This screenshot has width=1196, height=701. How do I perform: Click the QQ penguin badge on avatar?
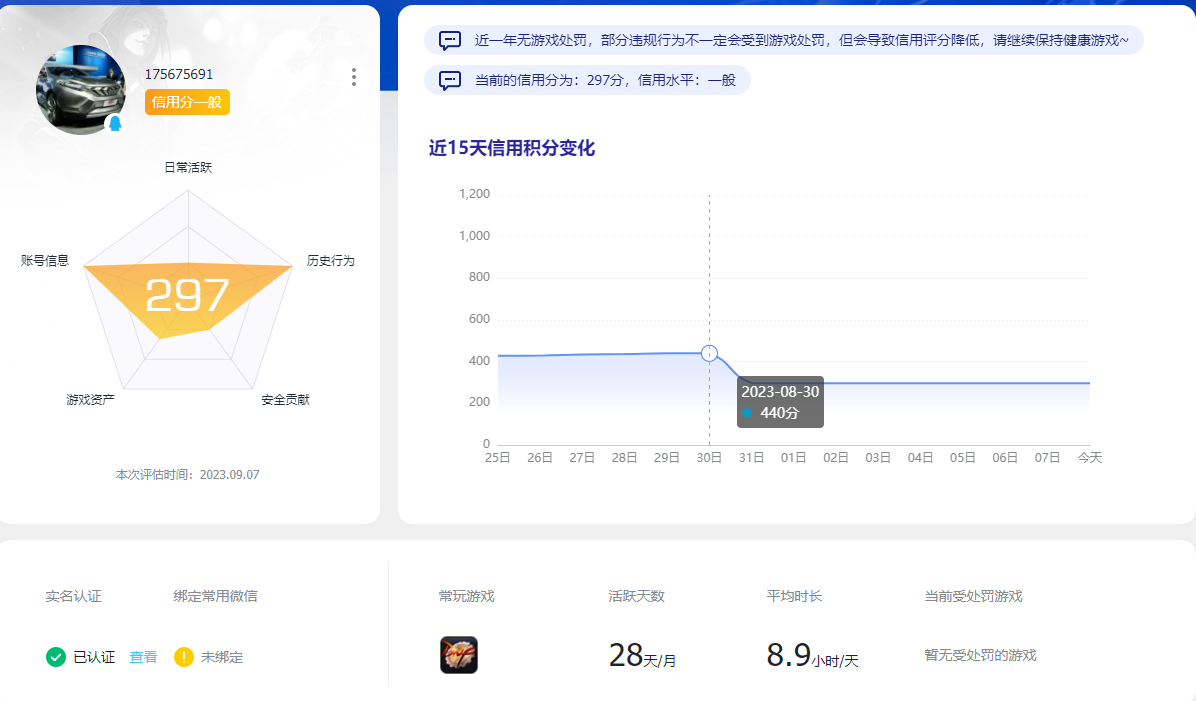tap(115, 123)
